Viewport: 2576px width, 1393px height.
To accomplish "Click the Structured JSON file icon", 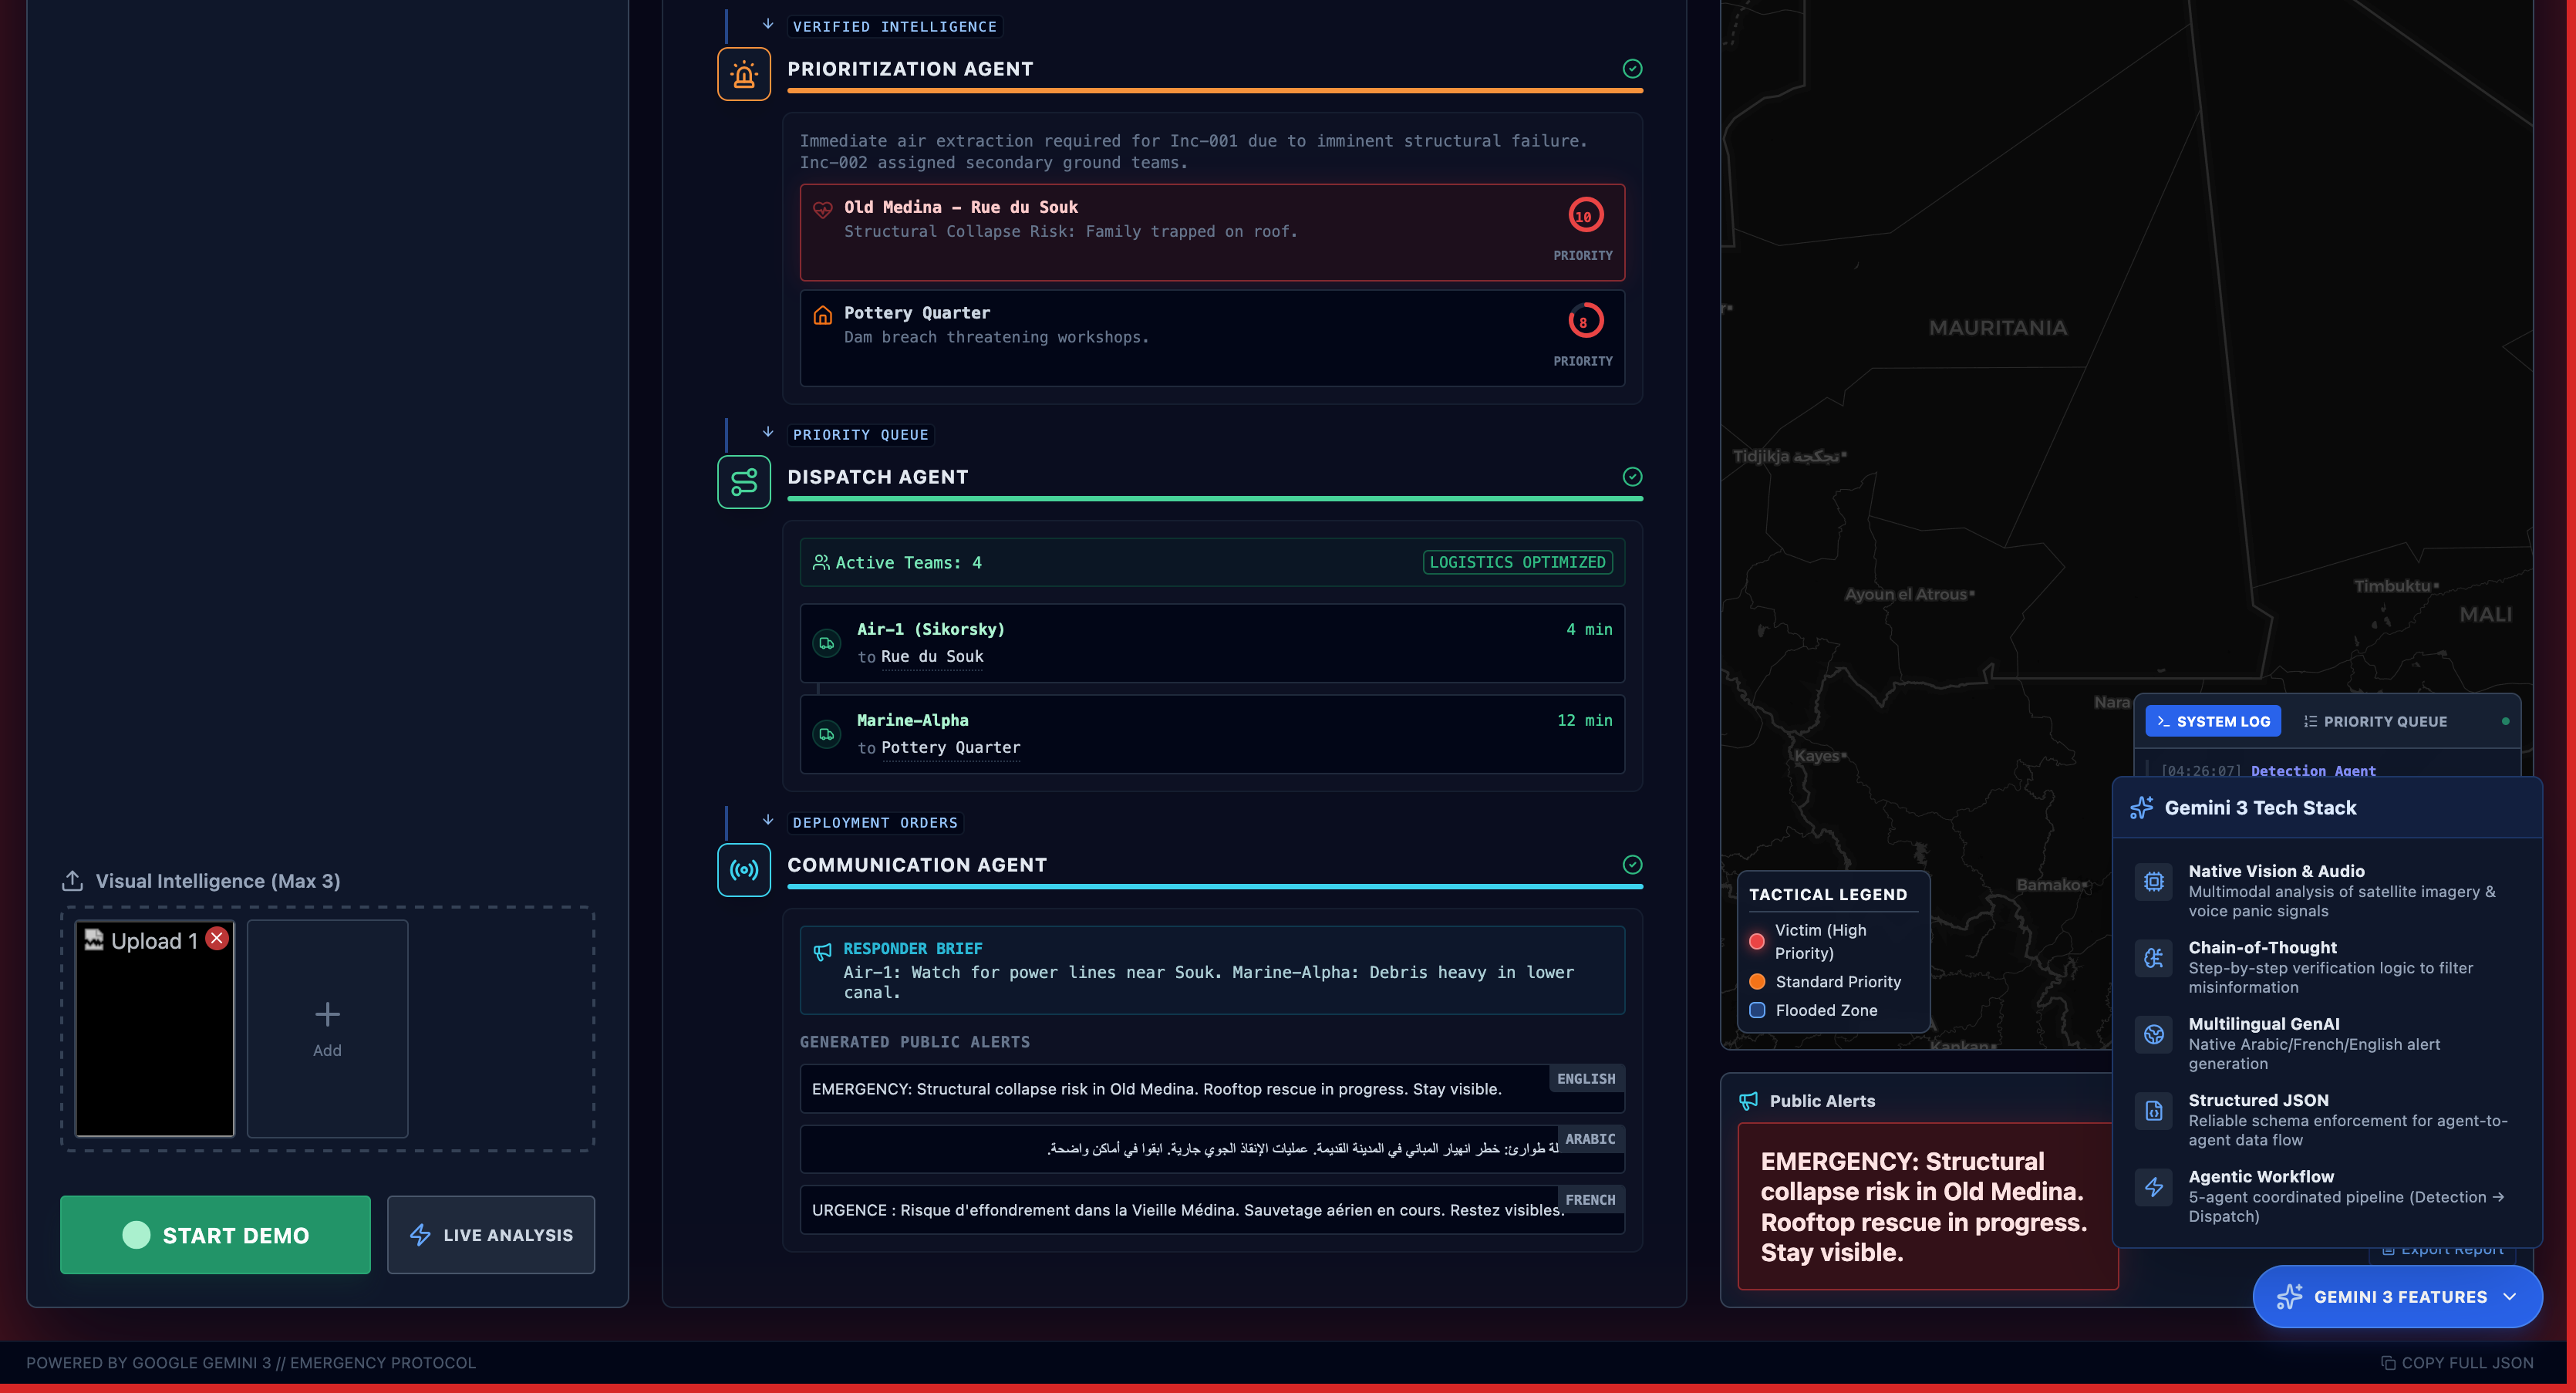I will coord(2153,1111).
